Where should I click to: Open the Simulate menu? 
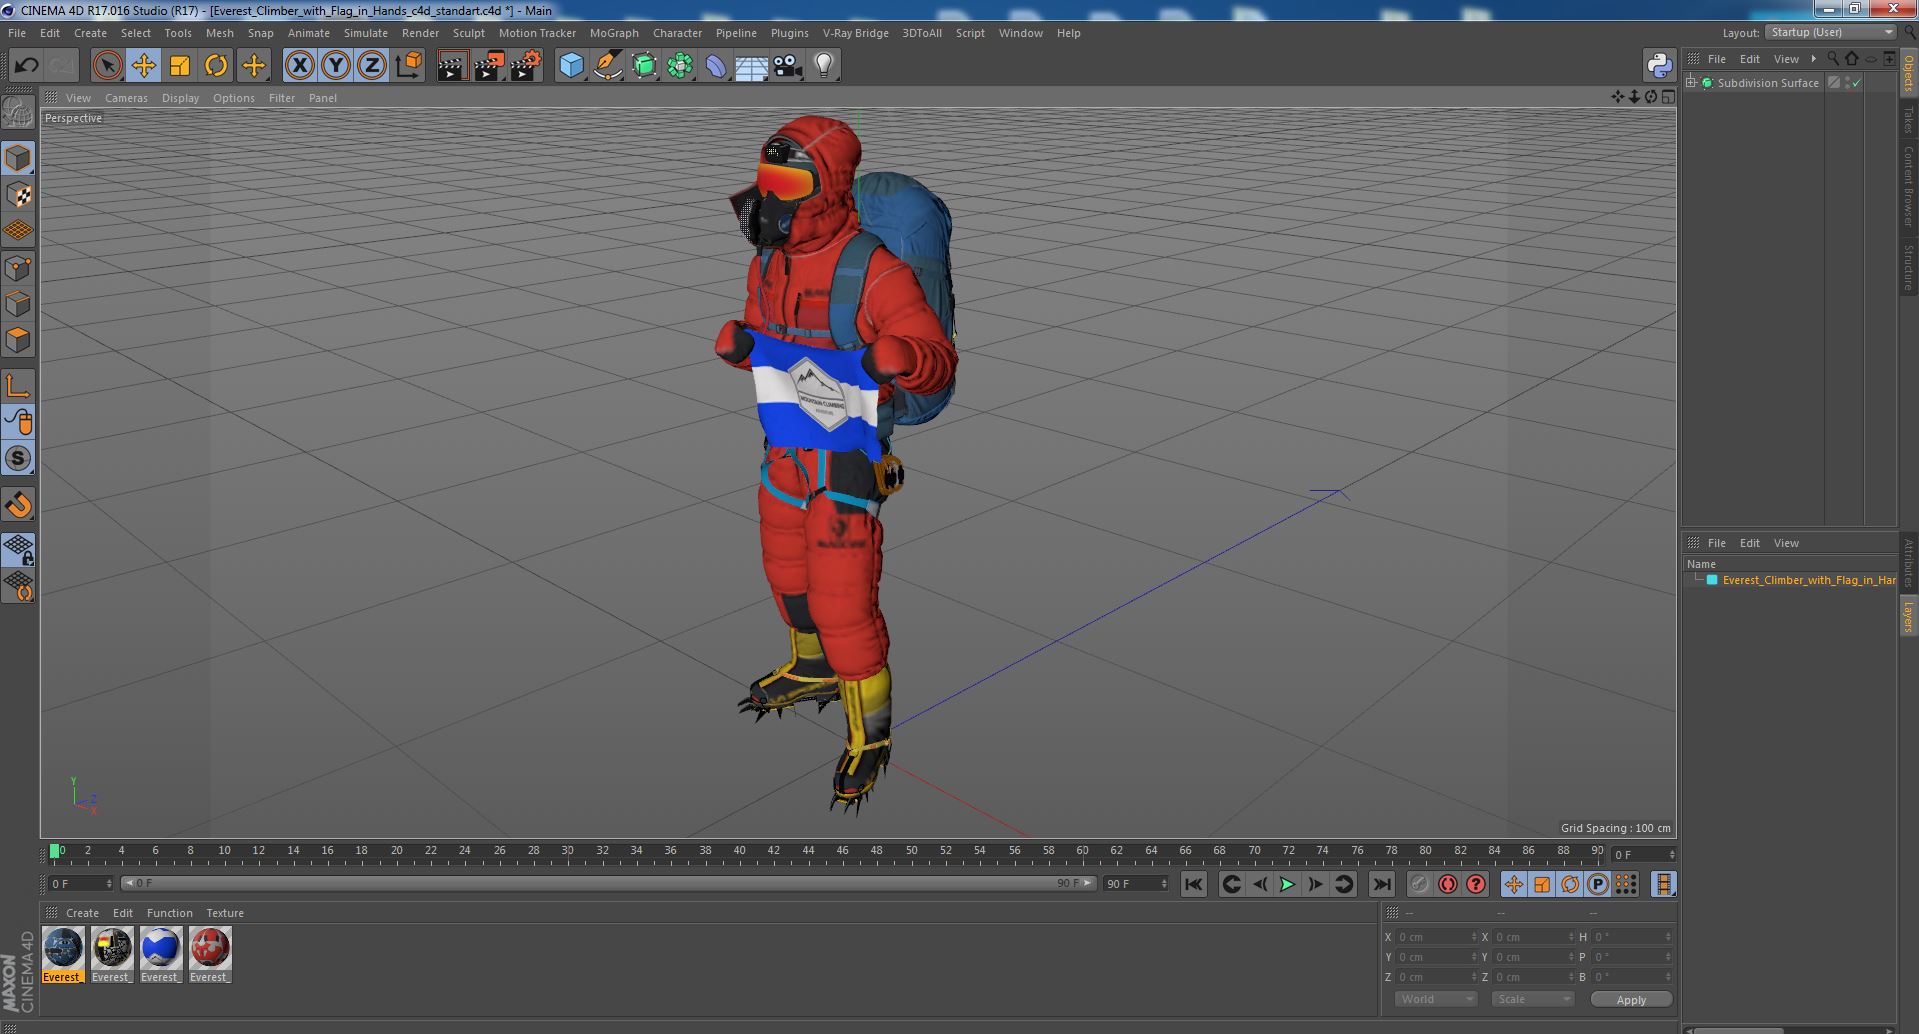(x=365, y=33)
